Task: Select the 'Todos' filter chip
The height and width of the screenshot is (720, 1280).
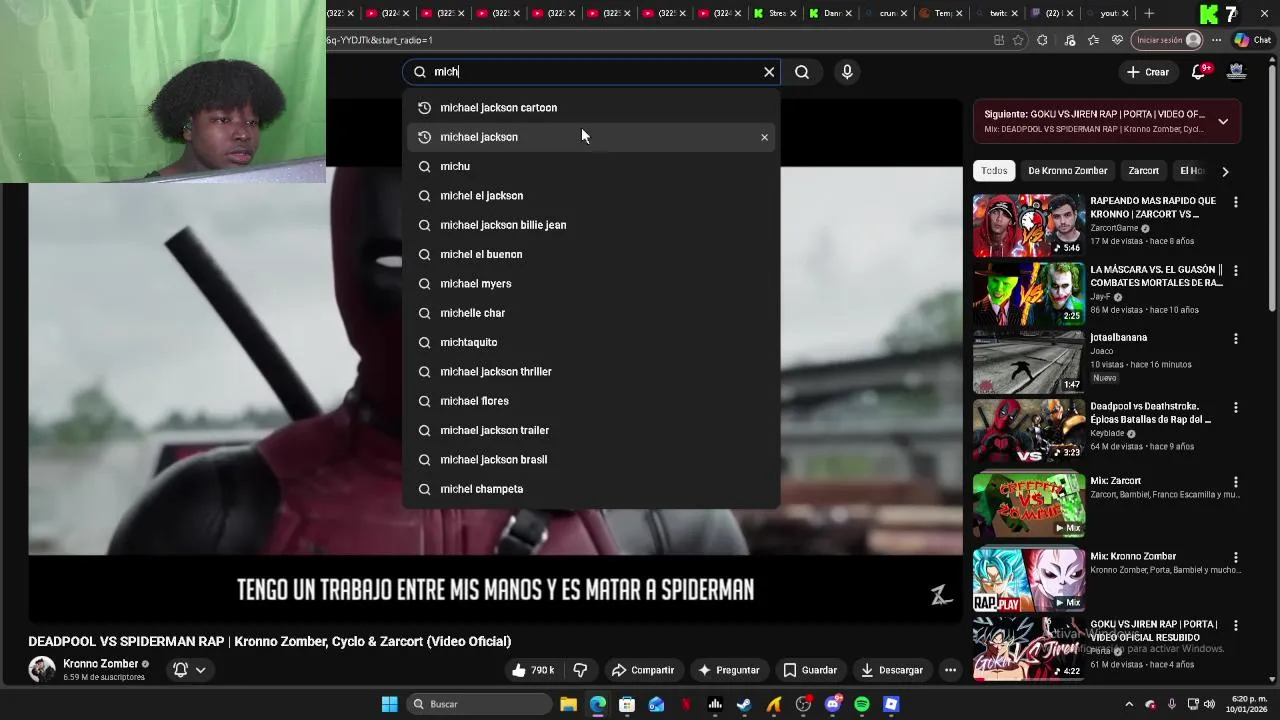Action: coord(994,171)
